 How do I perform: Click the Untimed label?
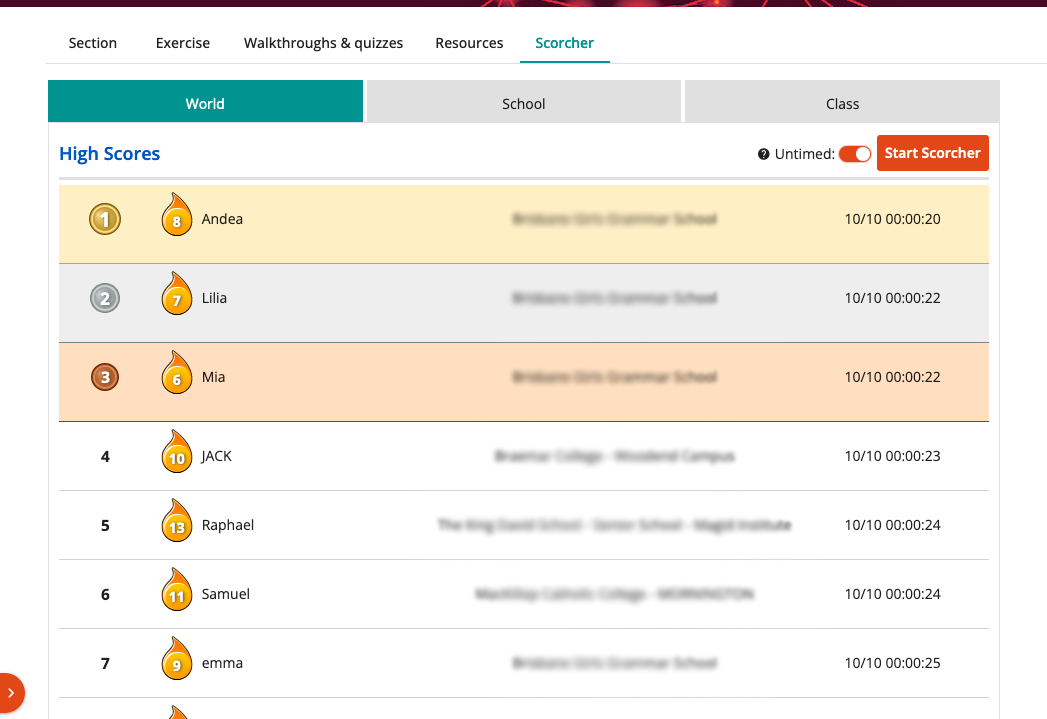coord(805,154)
